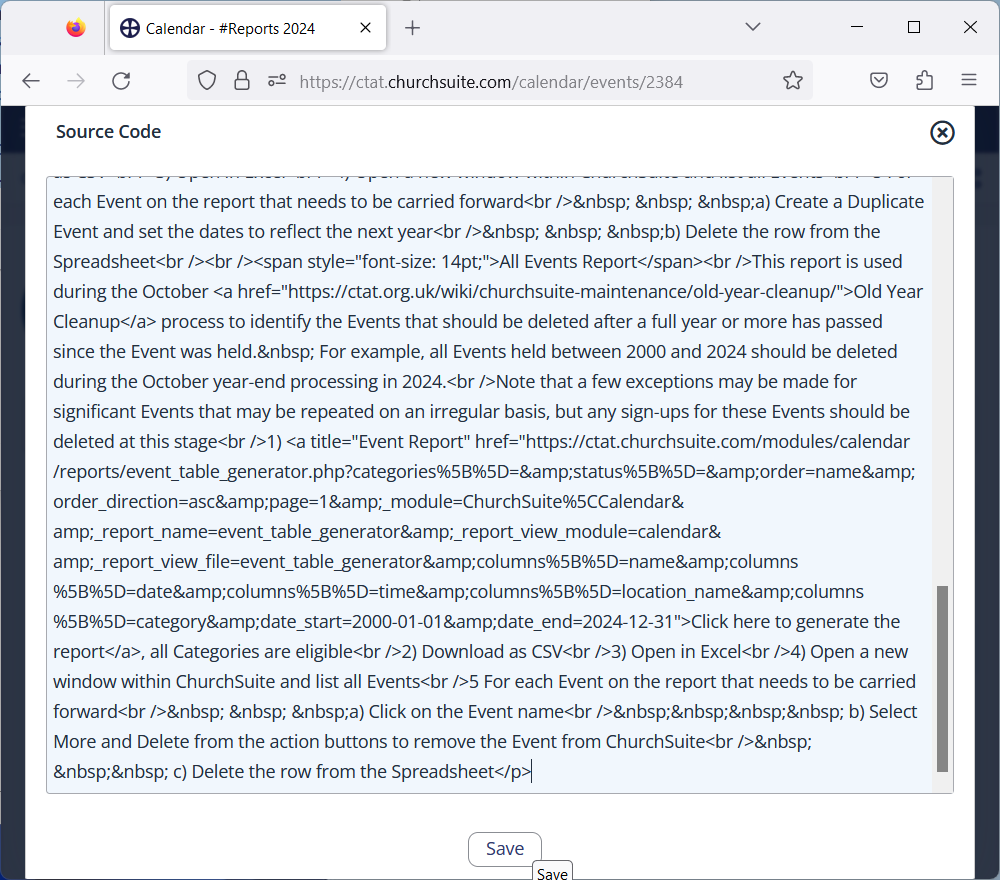The height and width of the screenshot is (880, 1000).
Task: Open the Firefox application menu
Action: pyautogui.click(x=969, y=80)
